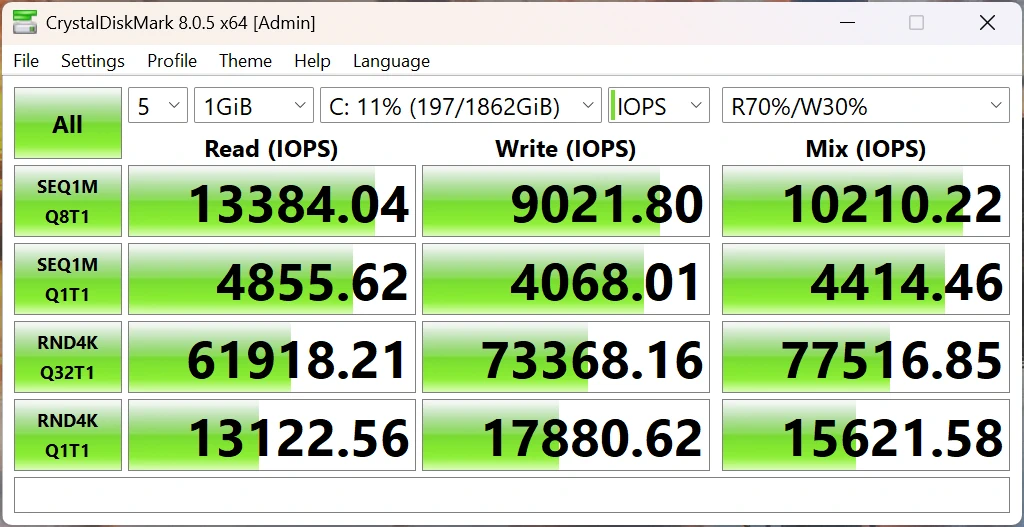
Task: Run the SEQ1M Q1T1 test
Action: pyautogui.click(x=68, y=279)
